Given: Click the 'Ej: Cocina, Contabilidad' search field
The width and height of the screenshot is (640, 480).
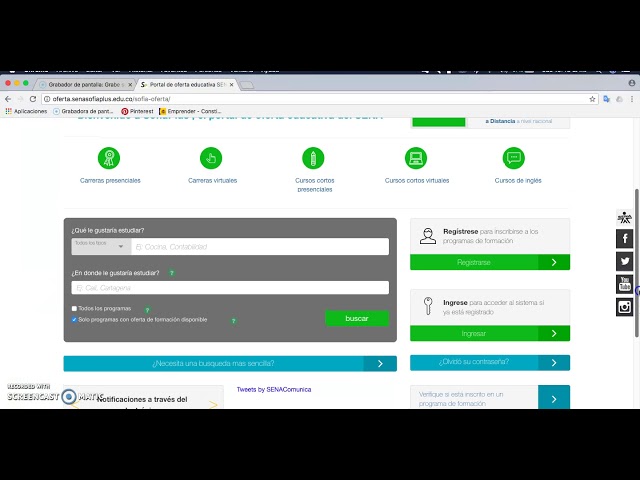Looking at the screenshot, I should coord(260,247).
